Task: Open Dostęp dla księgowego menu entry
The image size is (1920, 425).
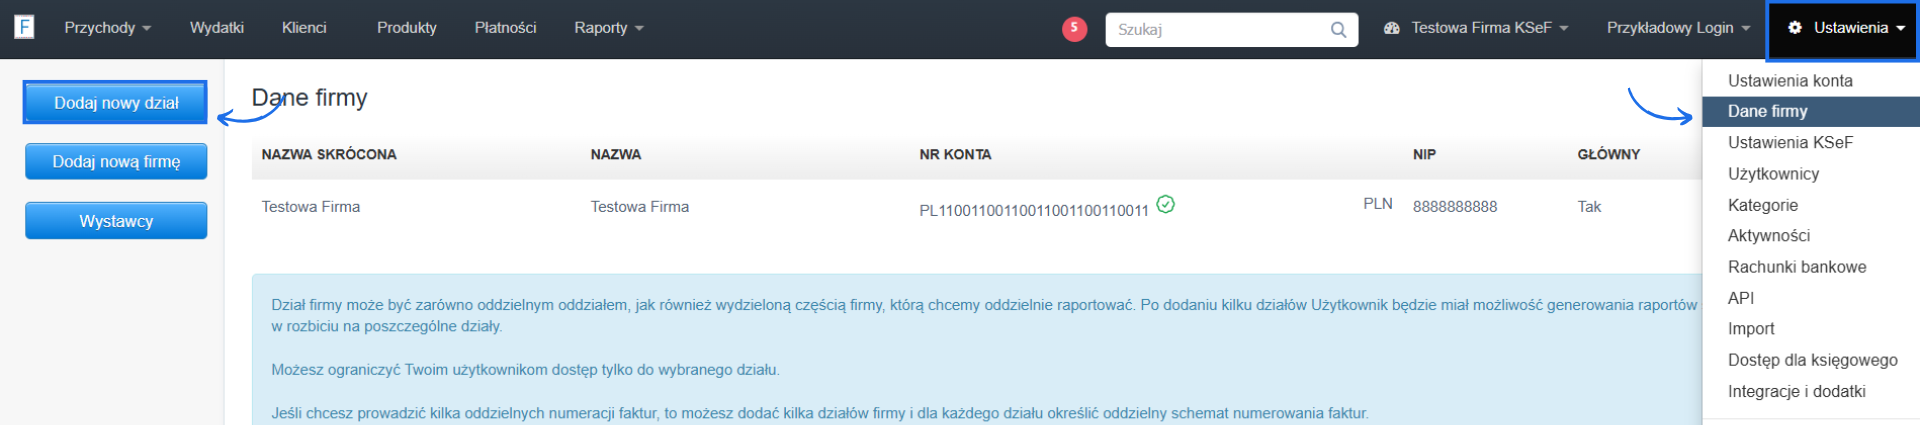Action: click(1811, 360)
